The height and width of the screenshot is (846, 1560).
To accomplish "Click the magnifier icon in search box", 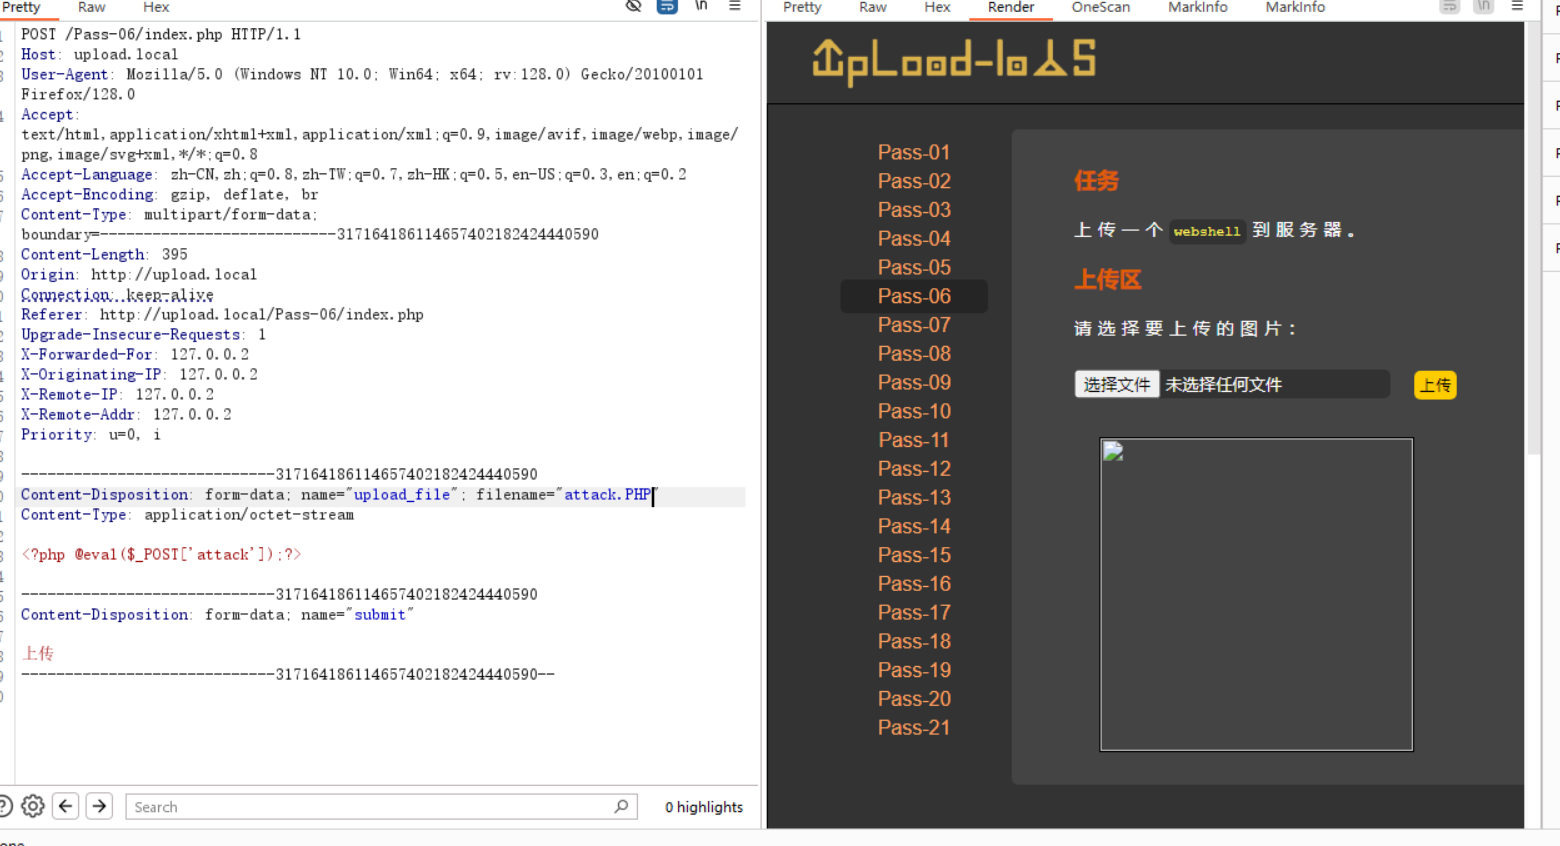I will point(621,806).
